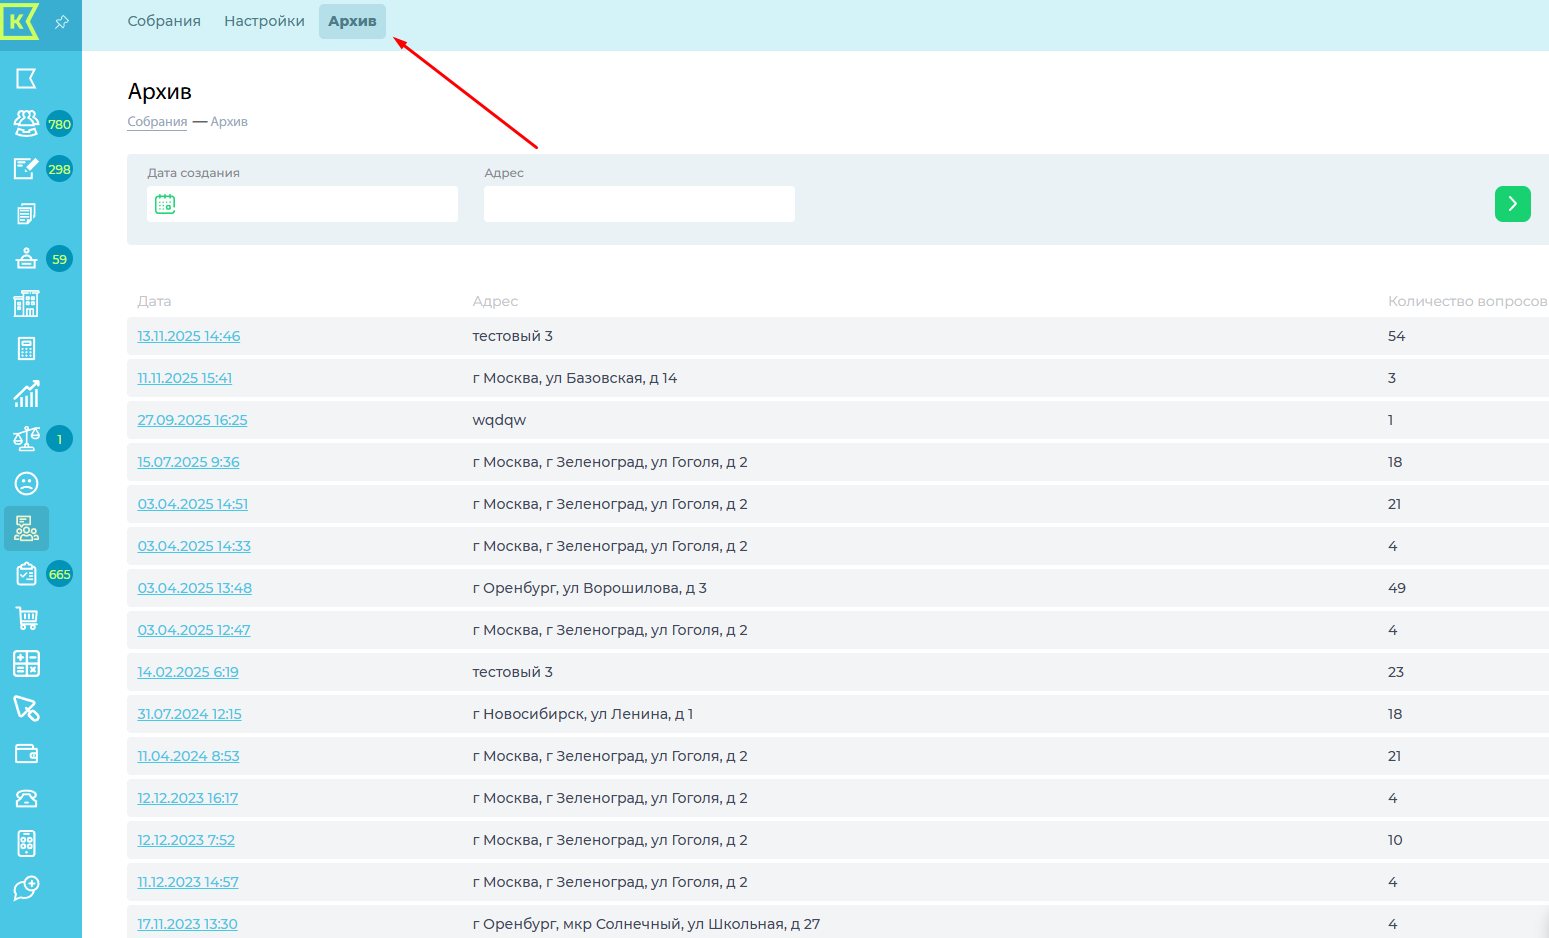Click the K logo in top corner
Screen dimensions: 1549x938
point(19,21)
